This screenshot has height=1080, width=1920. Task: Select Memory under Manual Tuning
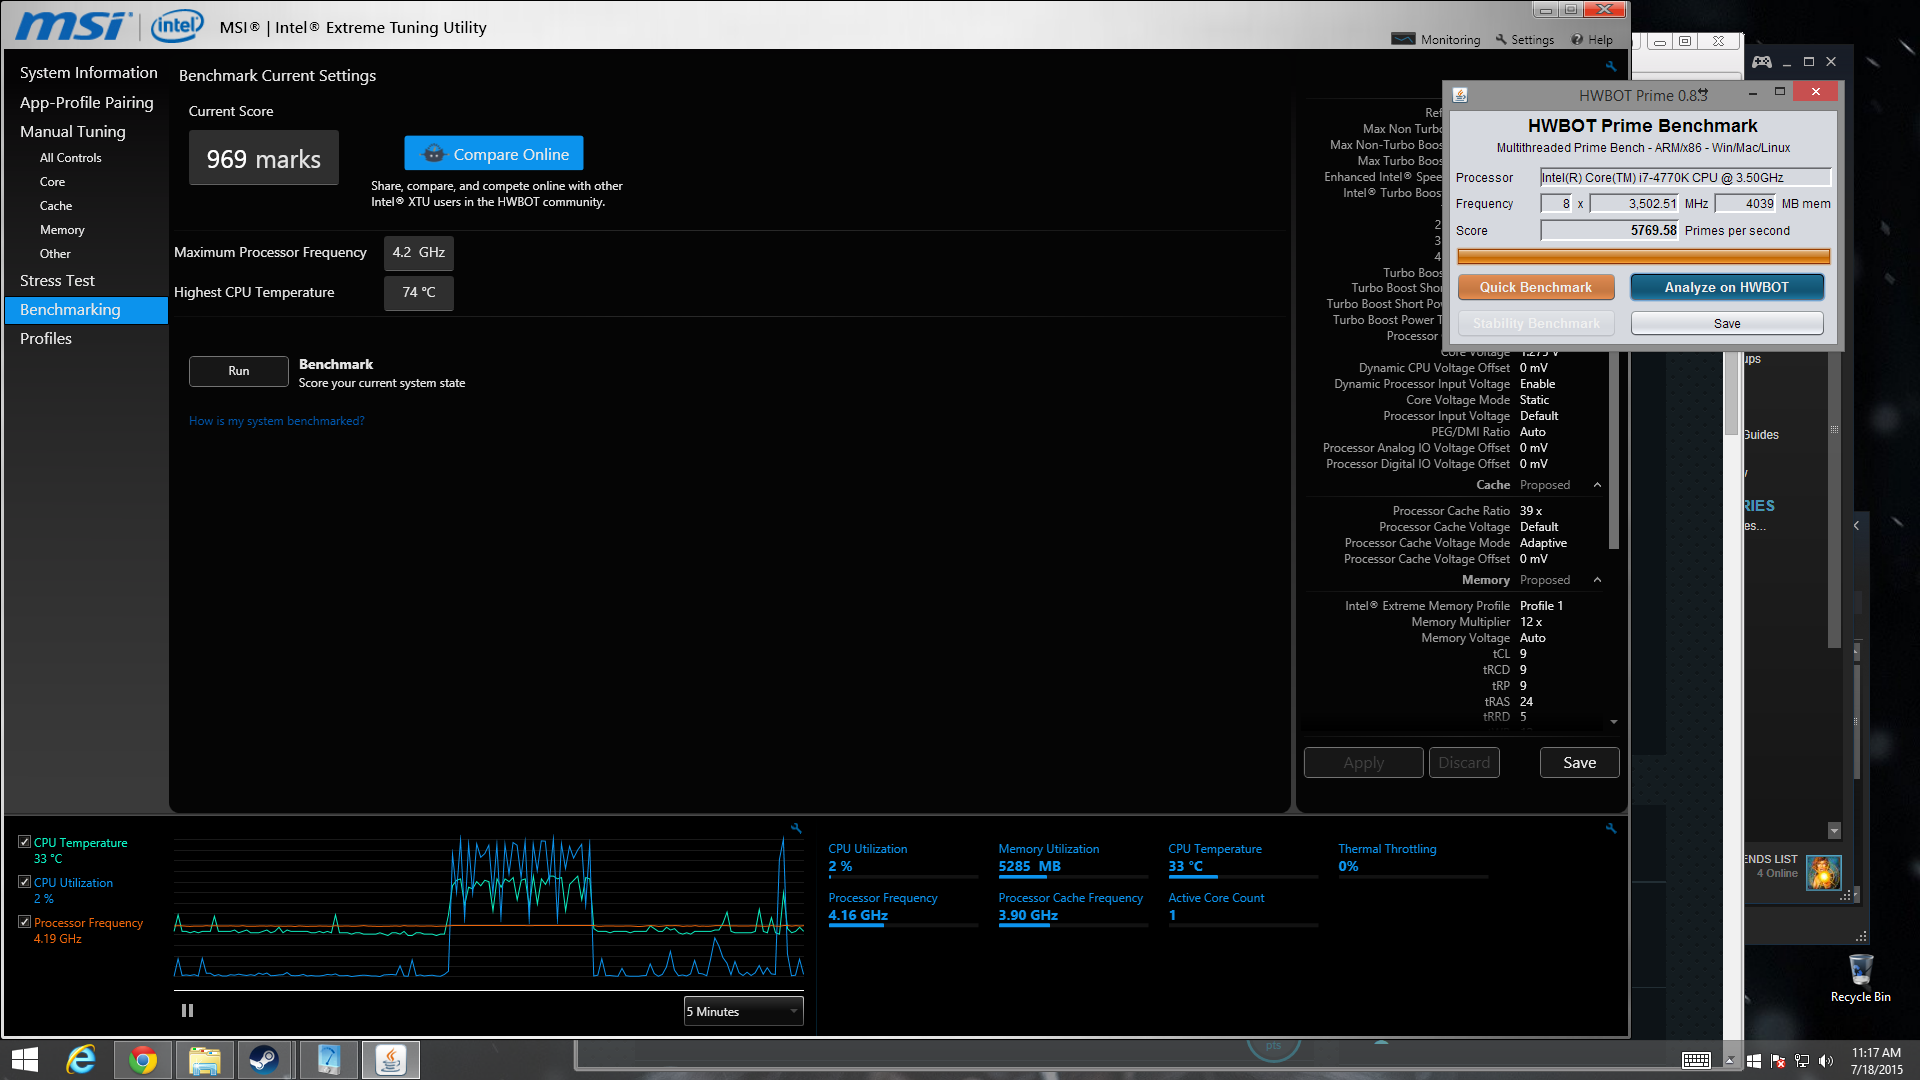(62, 230)
